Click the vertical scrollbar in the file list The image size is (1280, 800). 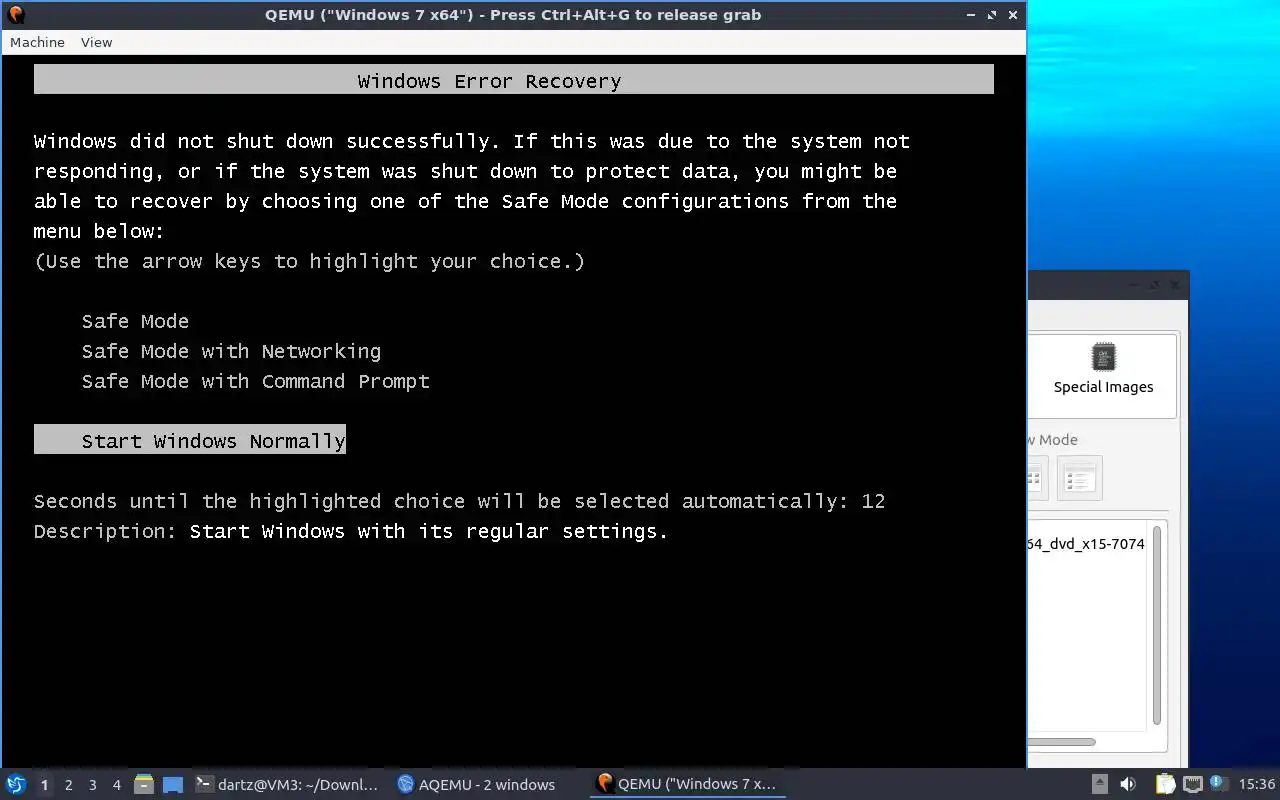point(1157,625)
